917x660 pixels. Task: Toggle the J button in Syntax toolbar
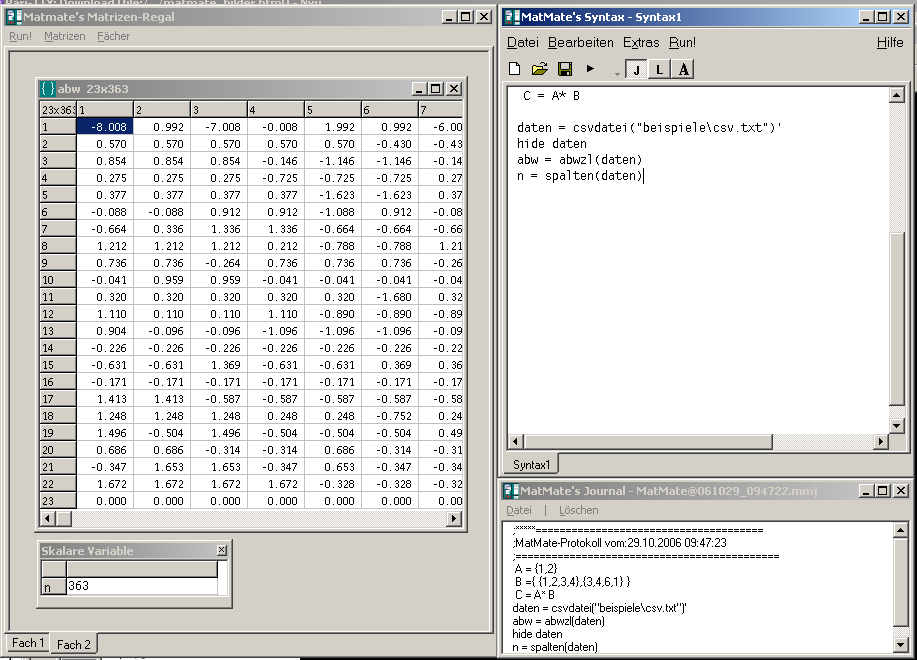[636, 69]
